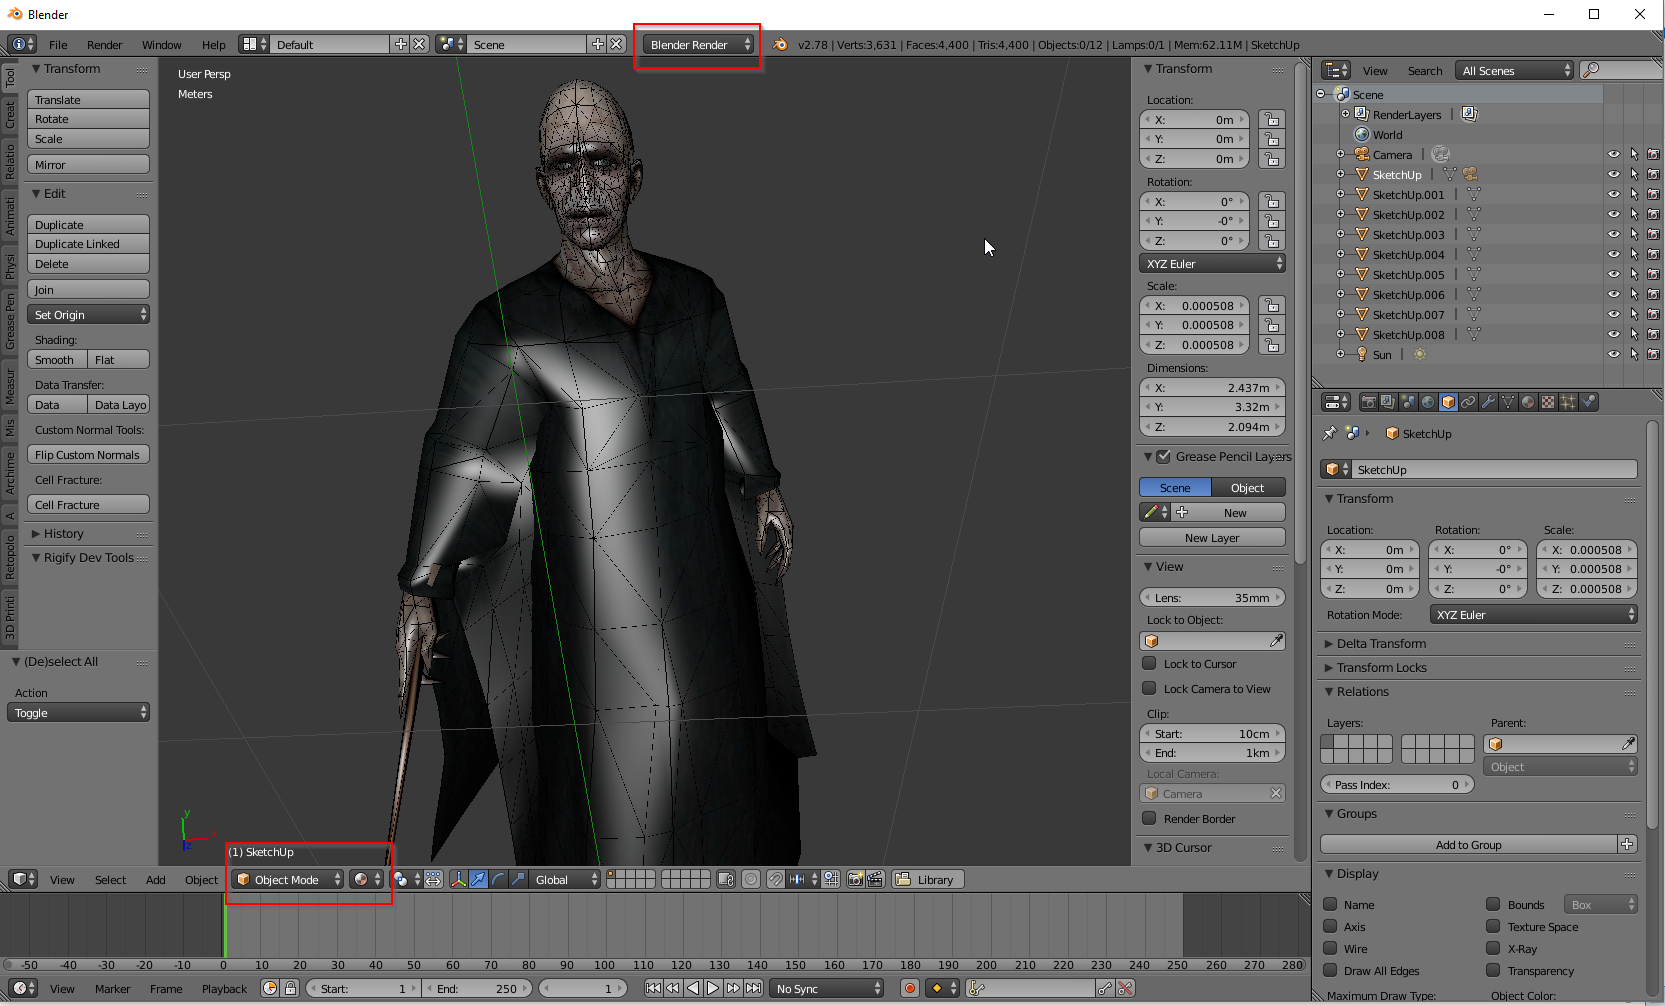Enable Lock to Cursor checkbox
This screenshot has height=1006, width=1665.
pos(1149,663)
